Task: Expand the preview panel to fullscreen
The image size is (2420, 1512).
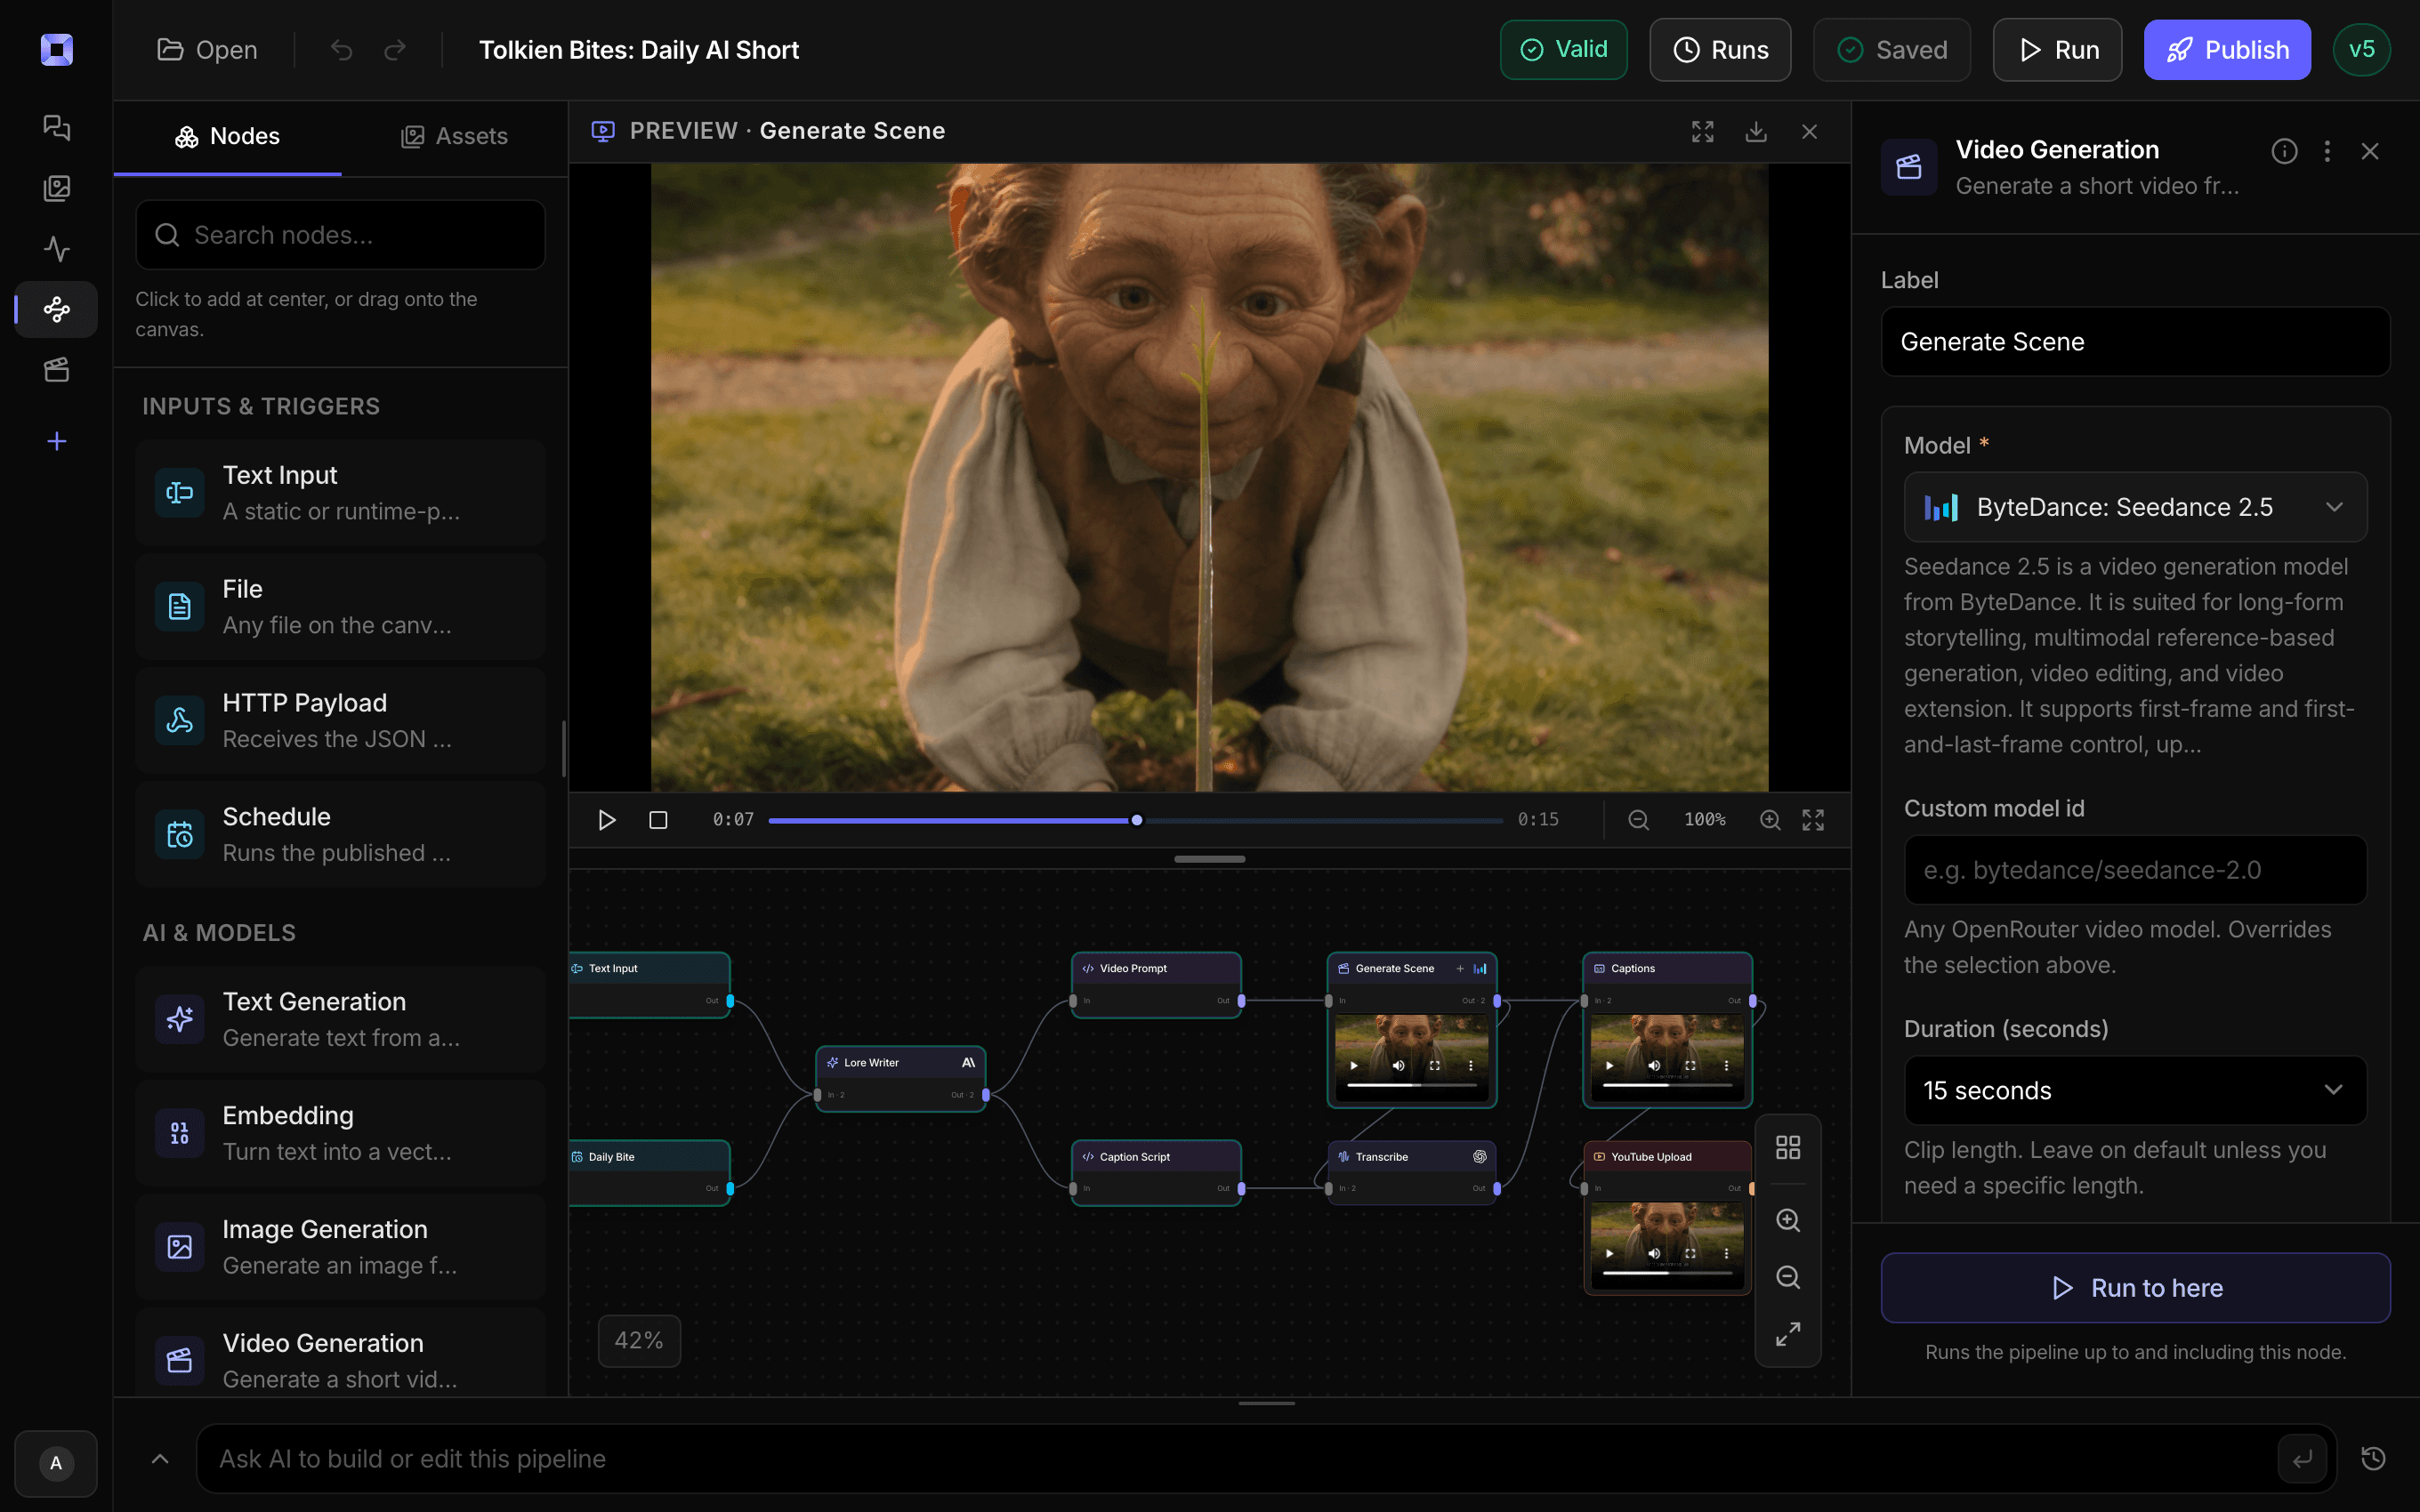Action: 1702,131
